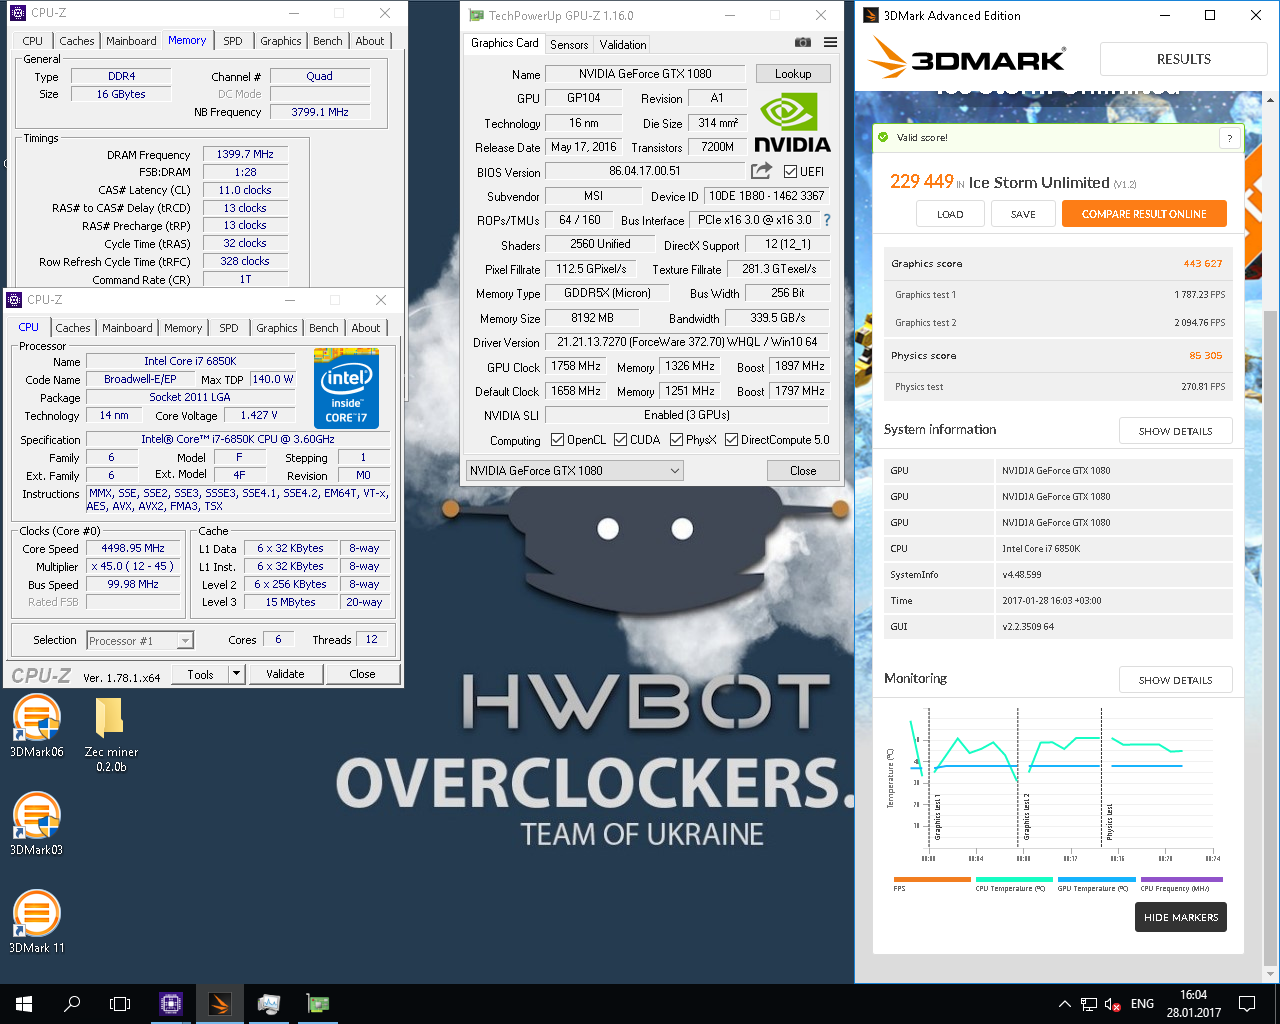1280x1024 pixels.
Task: Open the Zec miner 0.2.0b folder
Action: coord(111,734)
